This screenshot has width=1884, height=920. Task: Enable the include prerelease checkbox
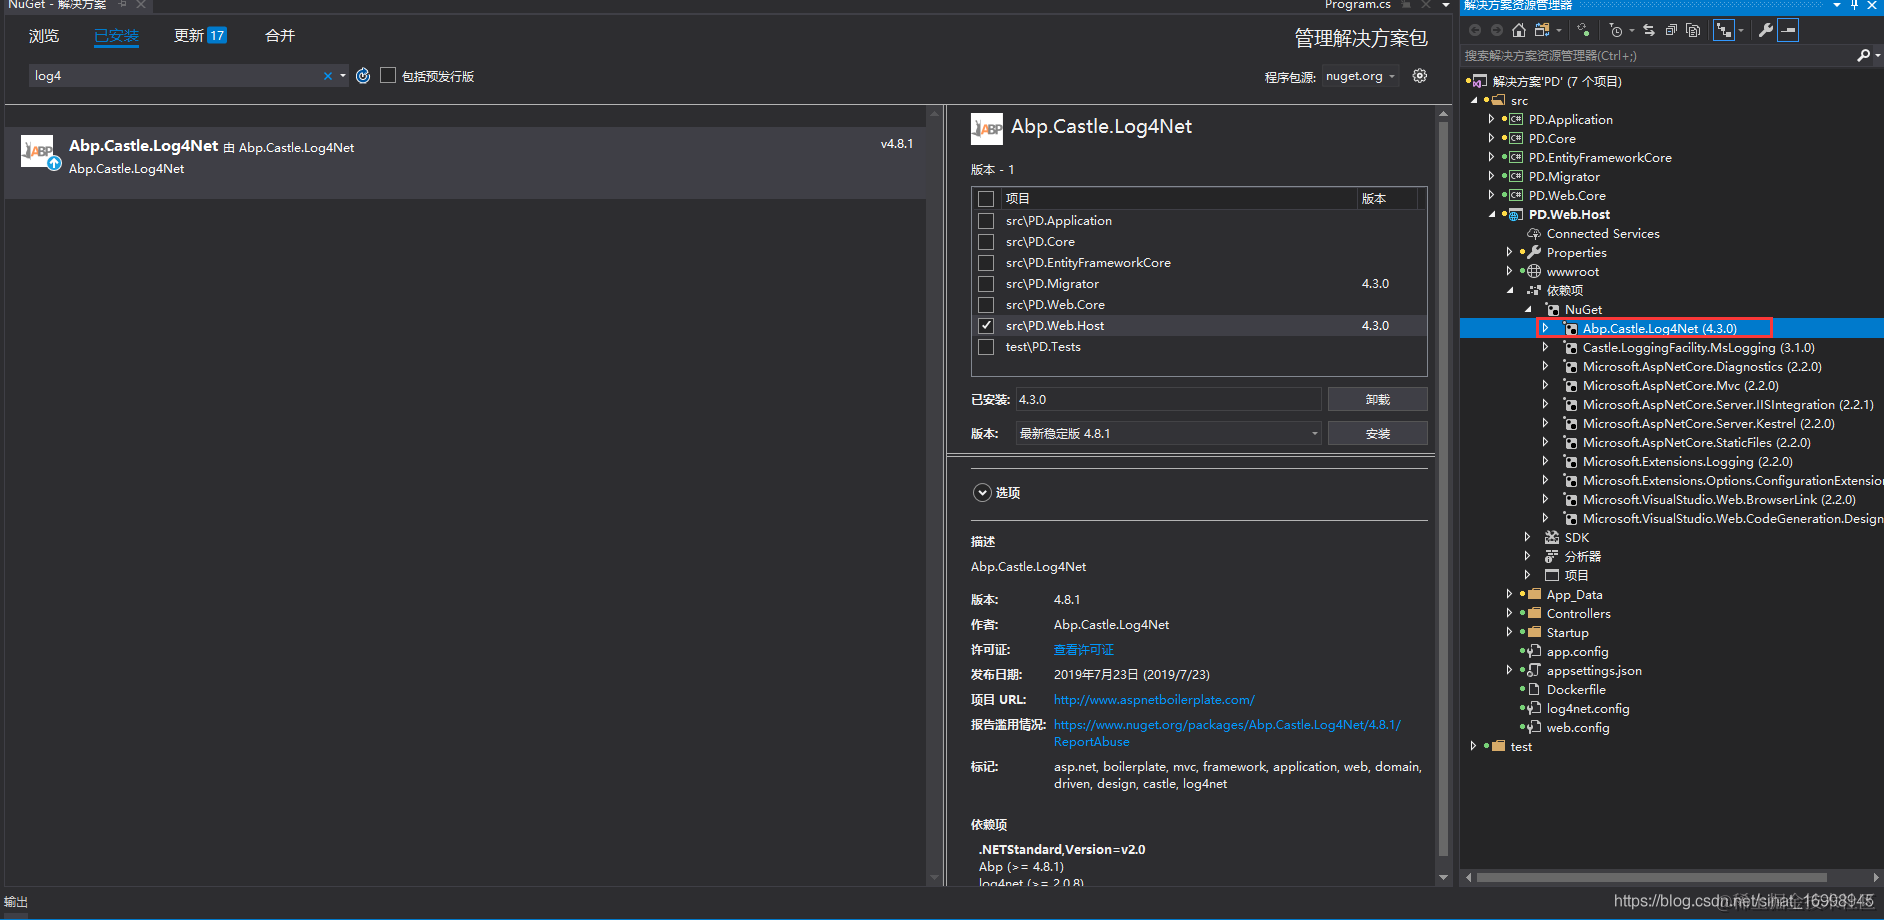[x=388, y=75]
